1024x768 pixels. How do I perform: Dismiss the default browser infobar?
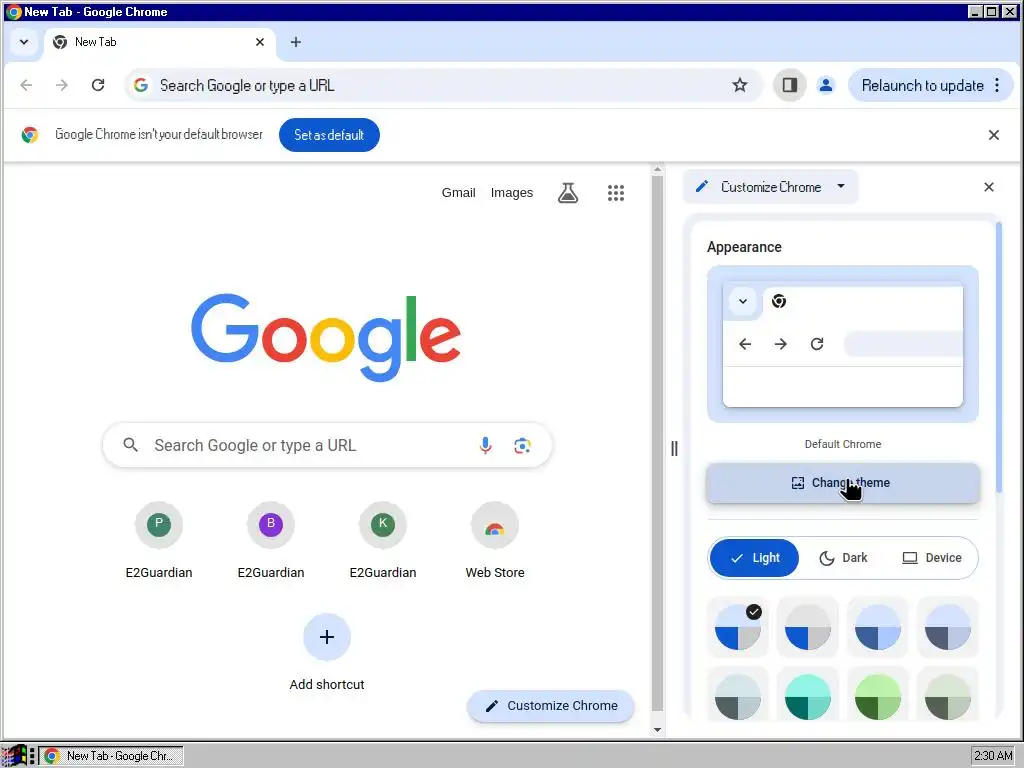pos(993,135)
